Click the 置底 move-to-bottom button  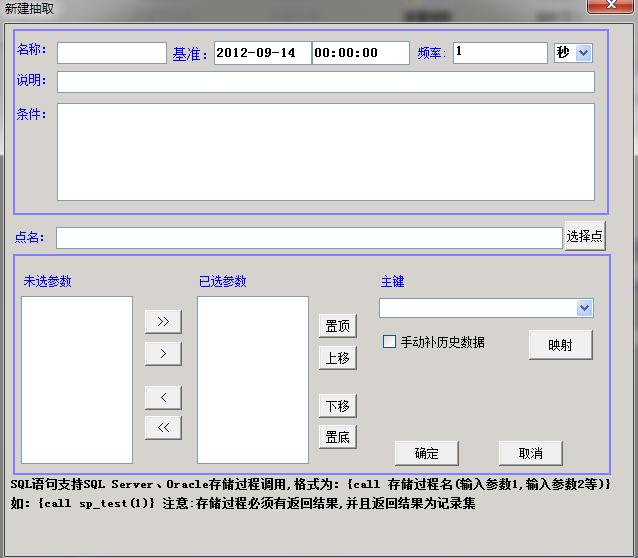click(x=338, y=437)
